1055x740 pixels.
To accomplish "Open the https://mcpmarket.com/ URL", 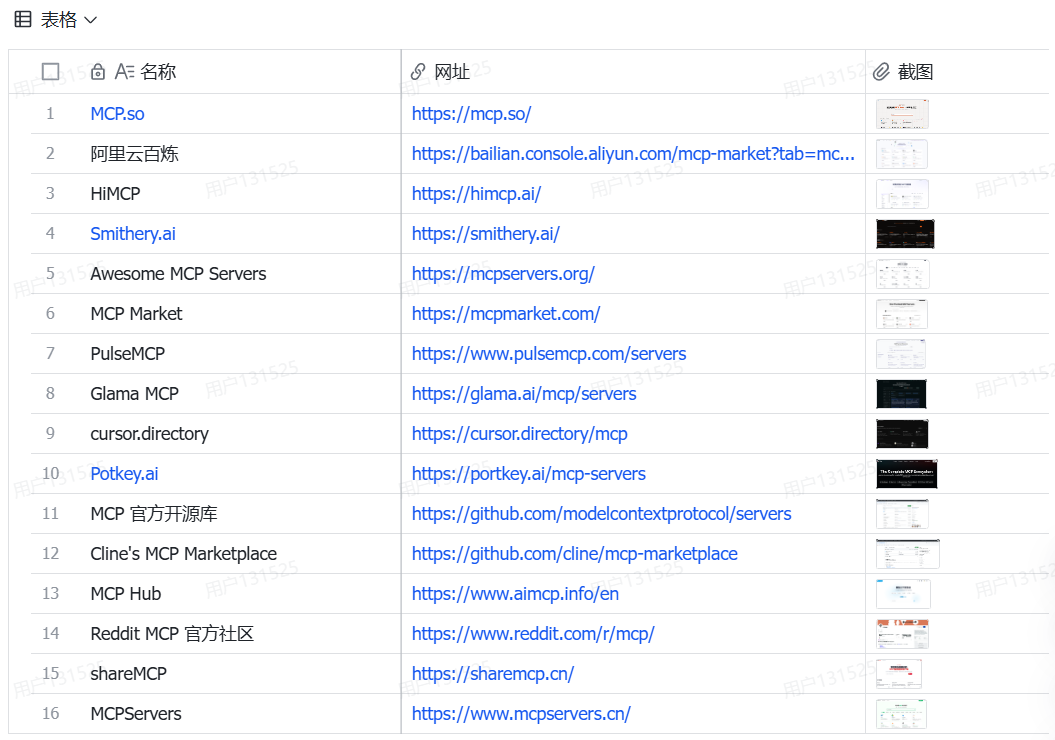I will coord(505,313).
